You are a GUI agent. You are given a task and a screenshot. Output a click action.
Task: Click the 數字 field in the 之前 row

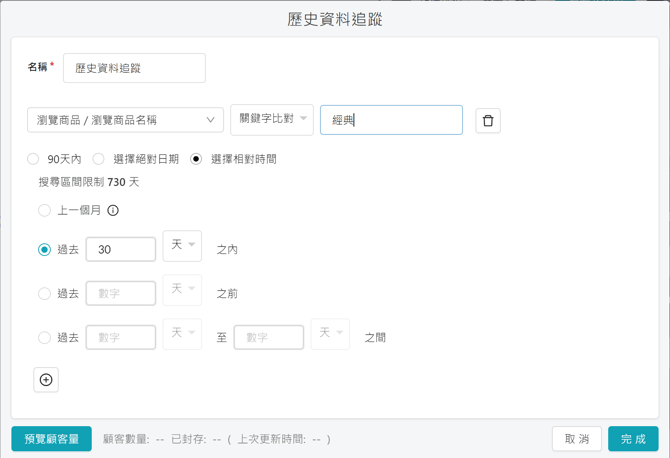(x=121, y=294)
